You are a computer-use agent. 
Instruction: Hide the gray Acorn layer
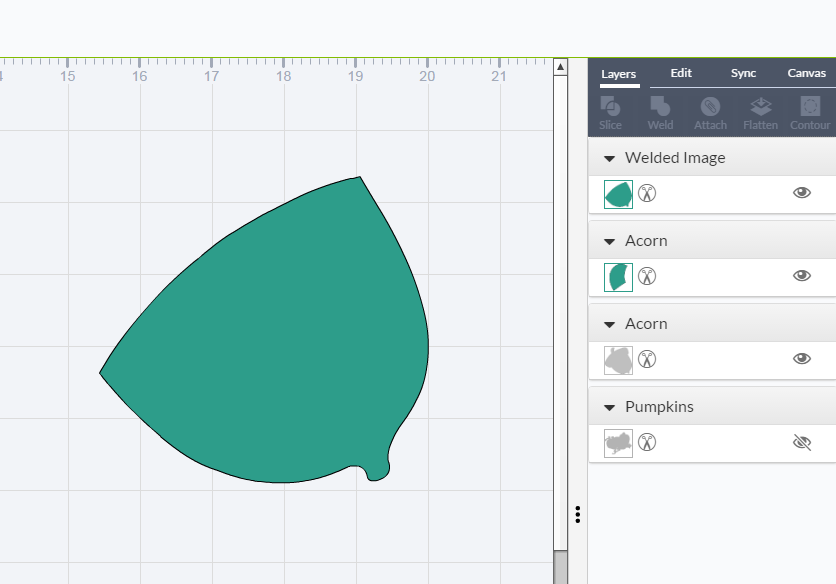tap(801, 359)
